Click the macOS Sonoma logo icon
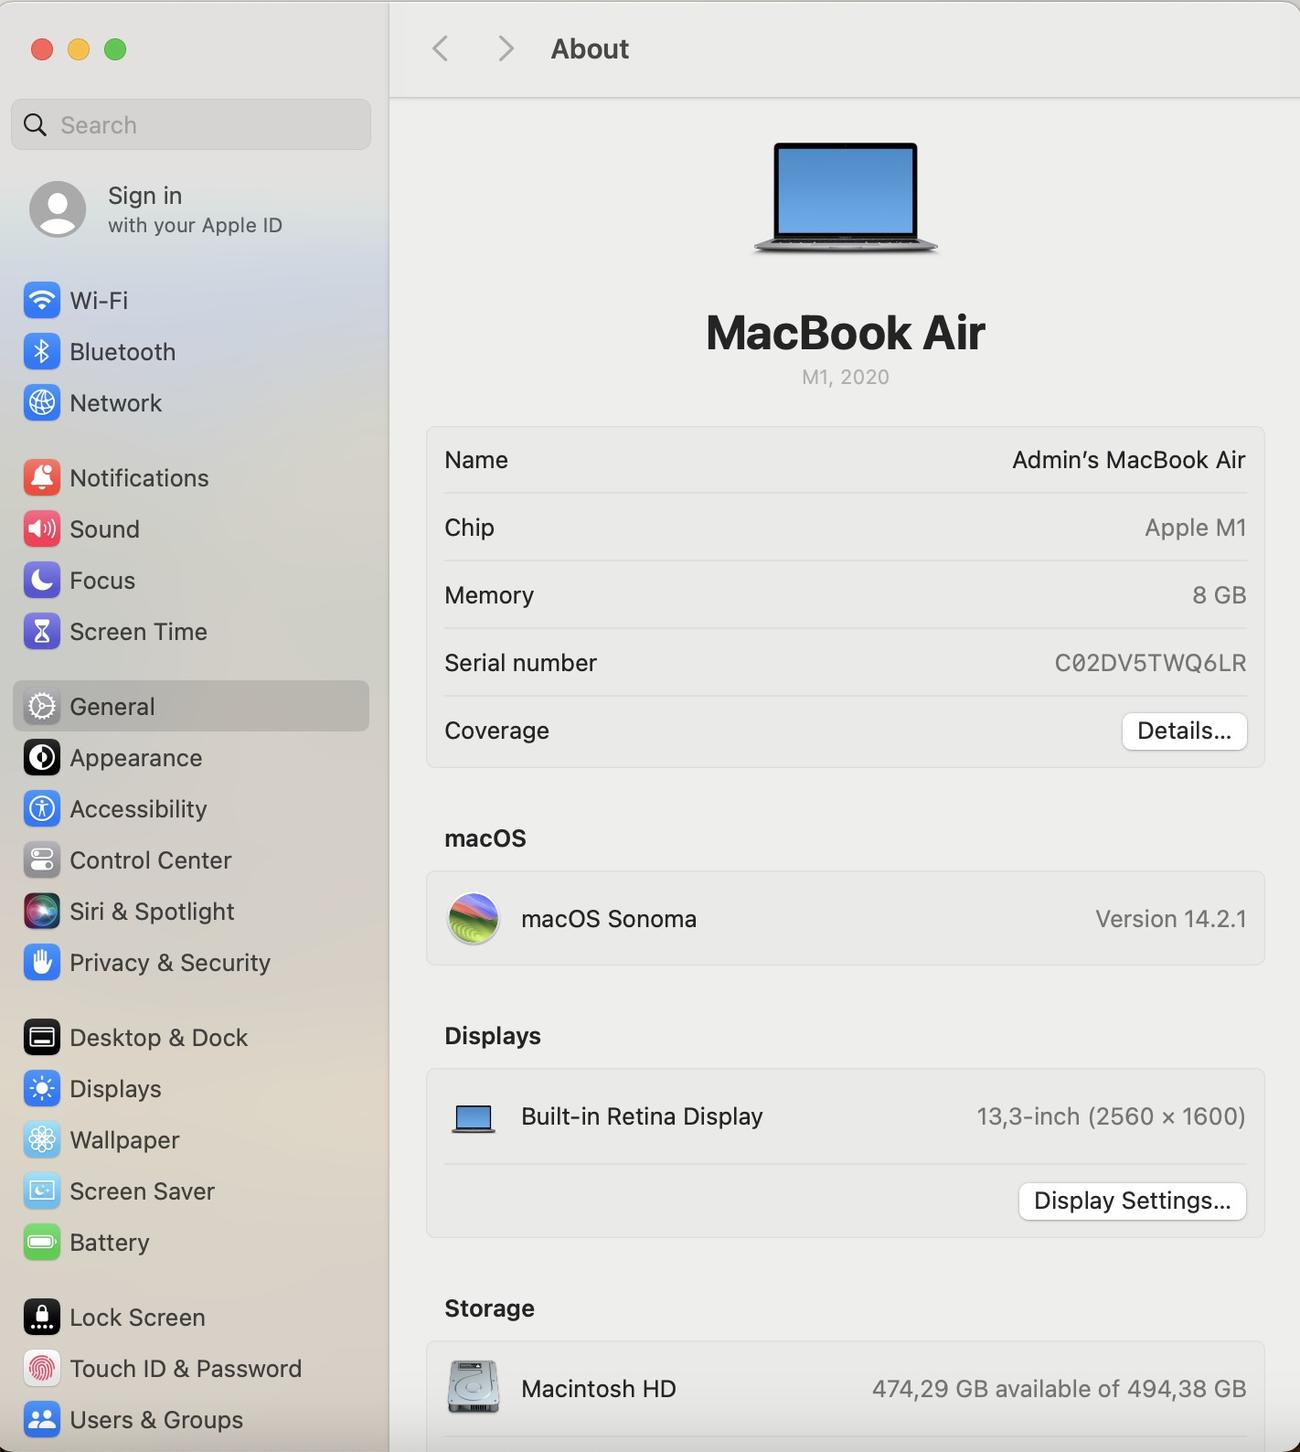 pos(473,919)
